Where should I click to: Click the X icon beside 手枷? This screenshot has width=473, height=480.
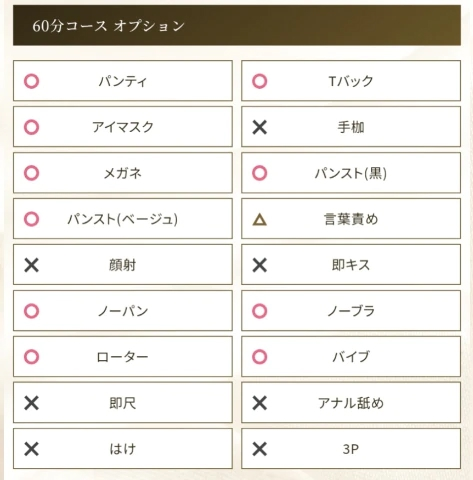[x=260, y=127]
